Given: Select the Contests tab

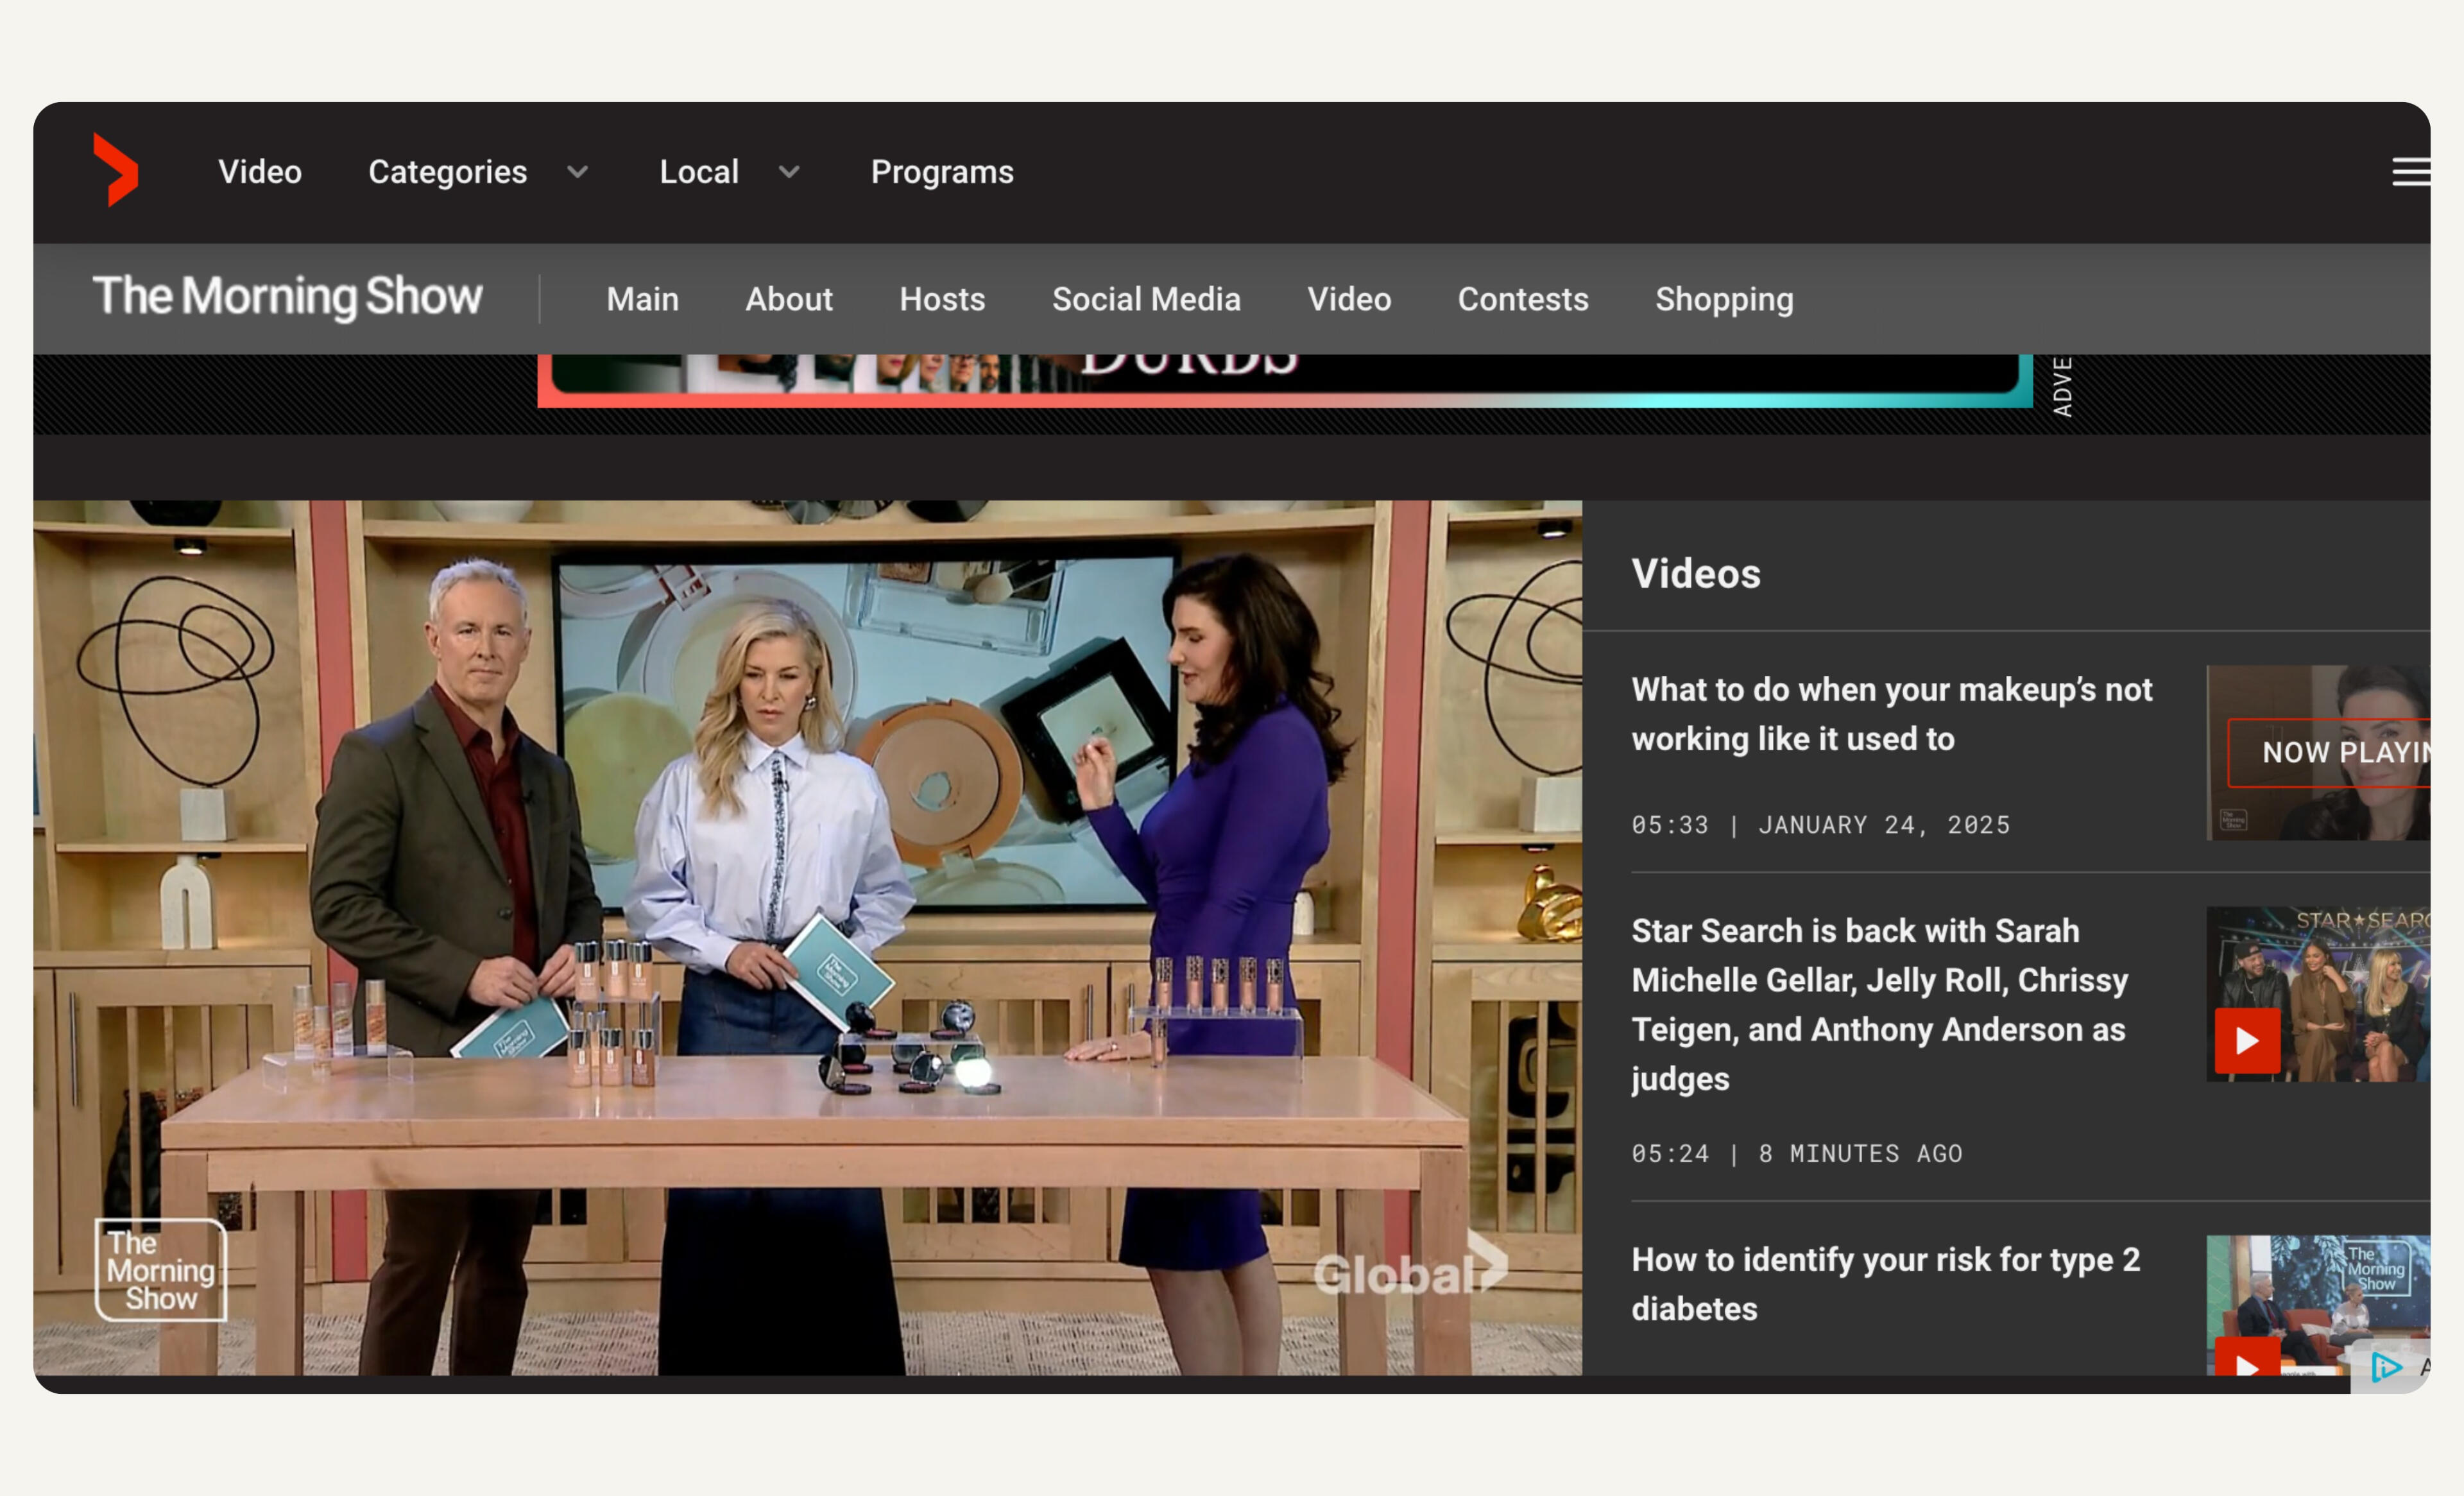Looking at the screenshot, I should coord(1522,299).
